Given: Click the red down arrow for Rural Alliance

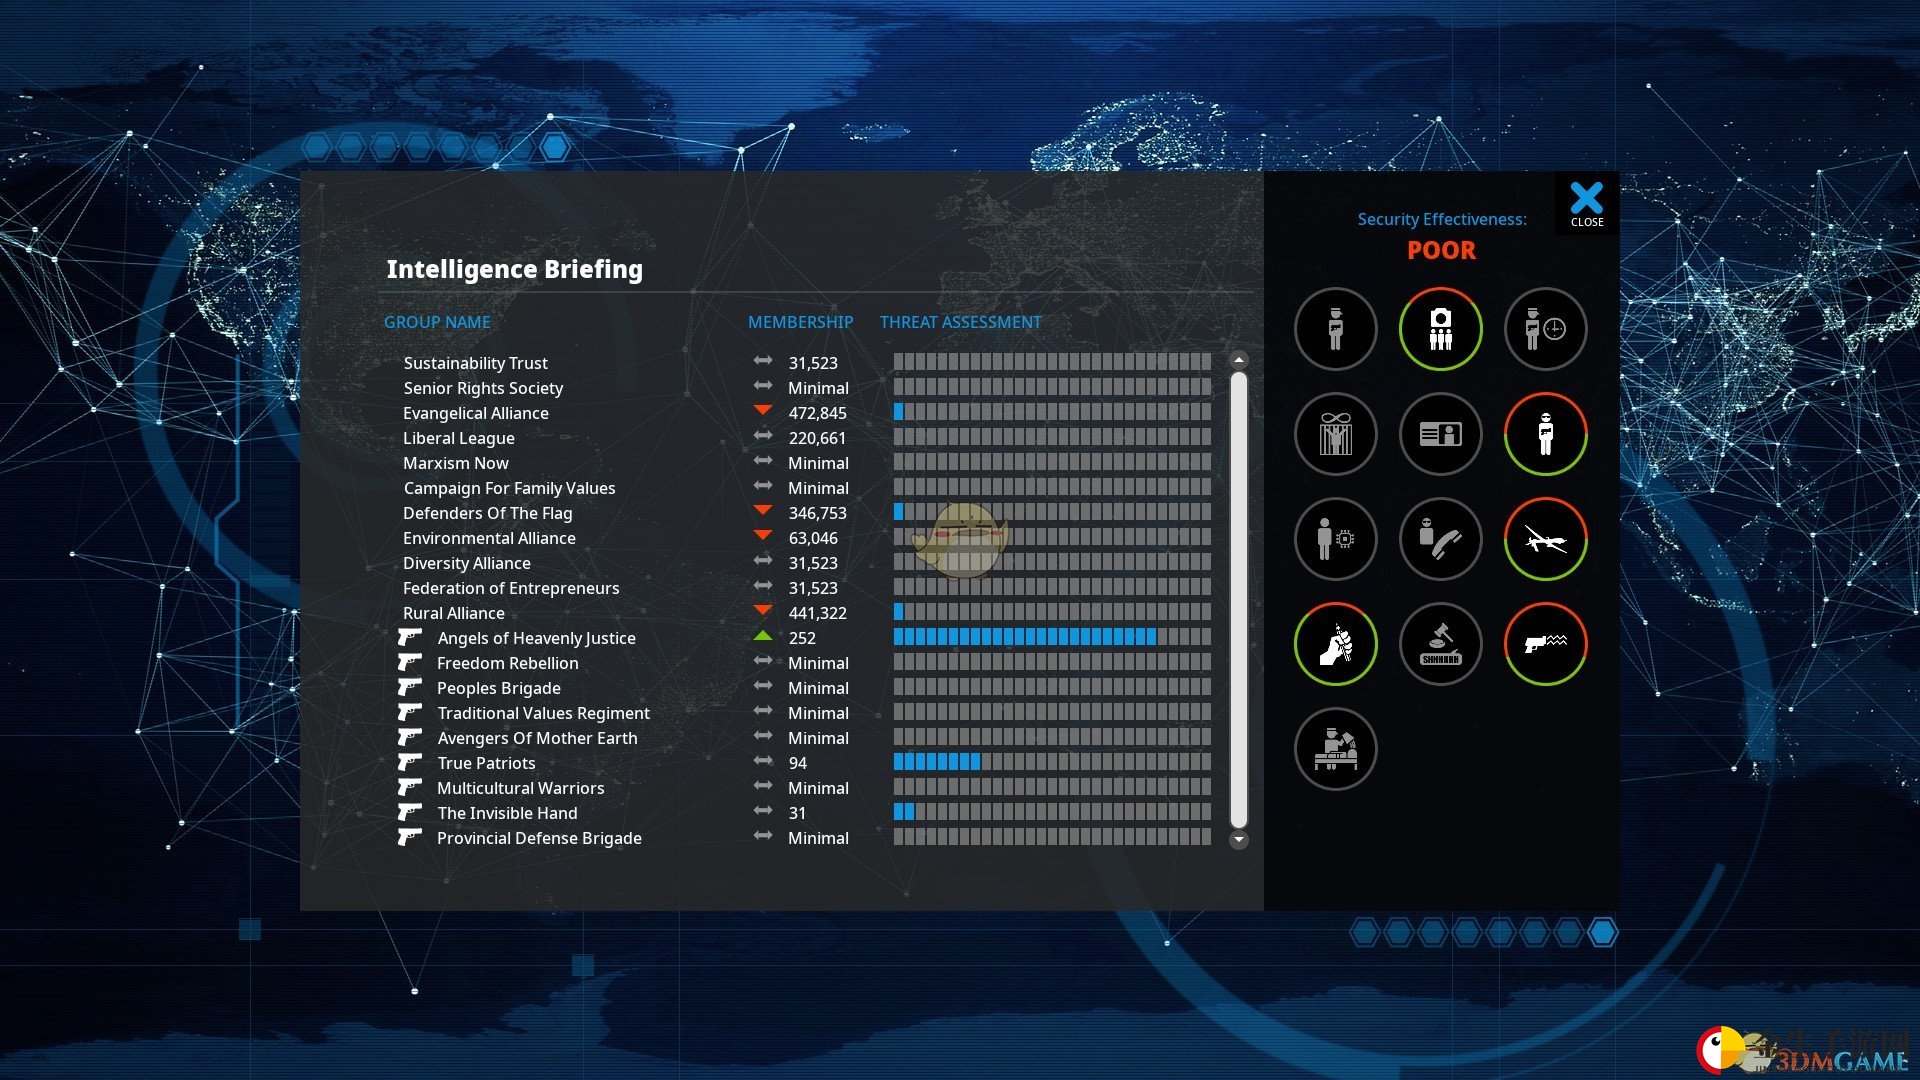Looking at the screenshot, I should tap(763, 610).
